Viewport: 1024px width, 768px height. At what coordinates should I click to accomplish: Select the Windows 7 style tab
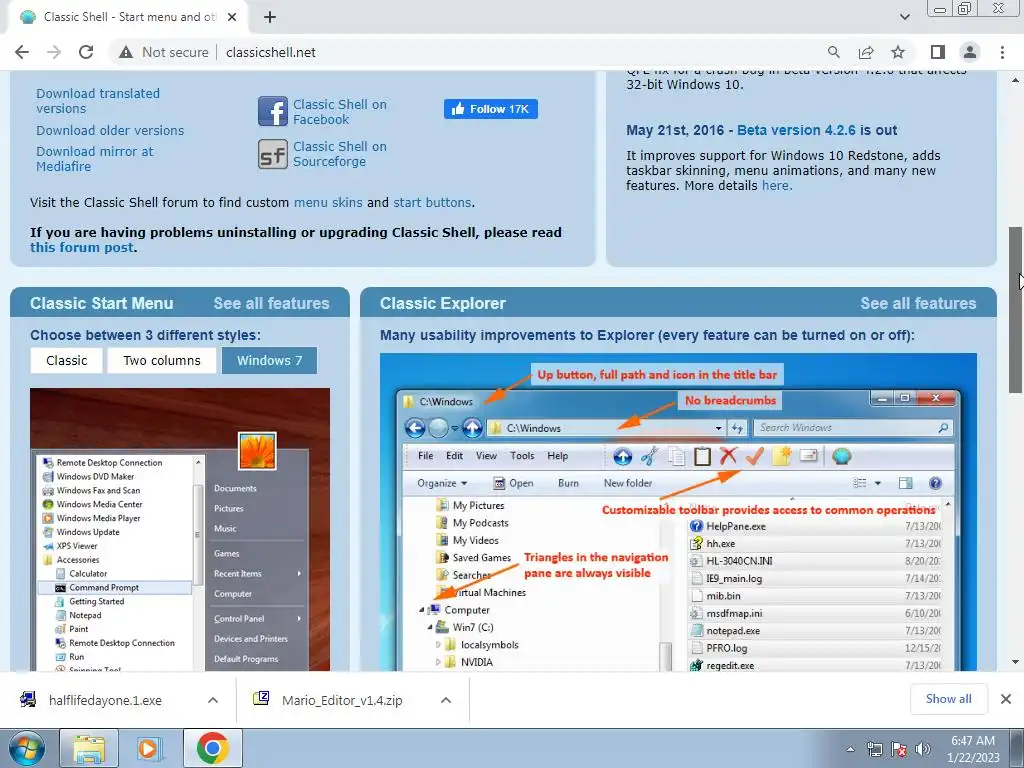click(x=269, y=360)
